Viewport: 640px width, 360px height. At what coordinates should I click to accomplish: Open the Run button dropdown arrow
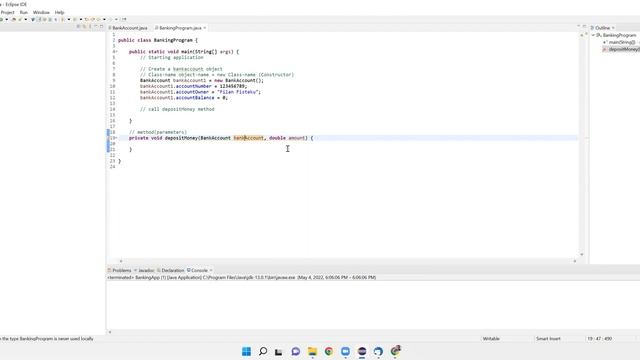tap(7, 19)
